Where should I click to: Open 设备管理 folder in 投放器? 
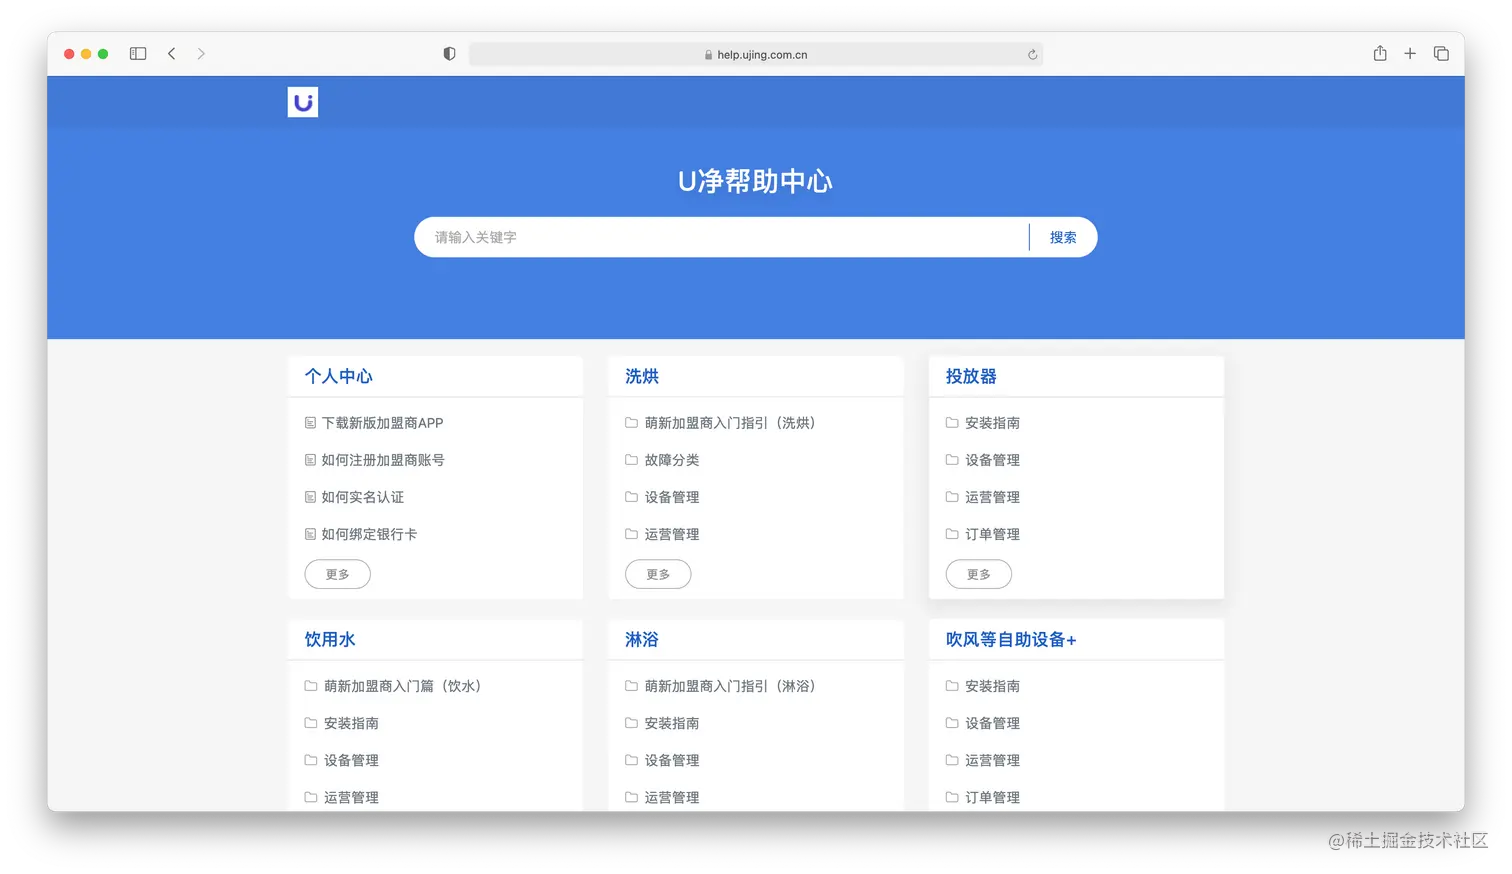coord(993,460)
